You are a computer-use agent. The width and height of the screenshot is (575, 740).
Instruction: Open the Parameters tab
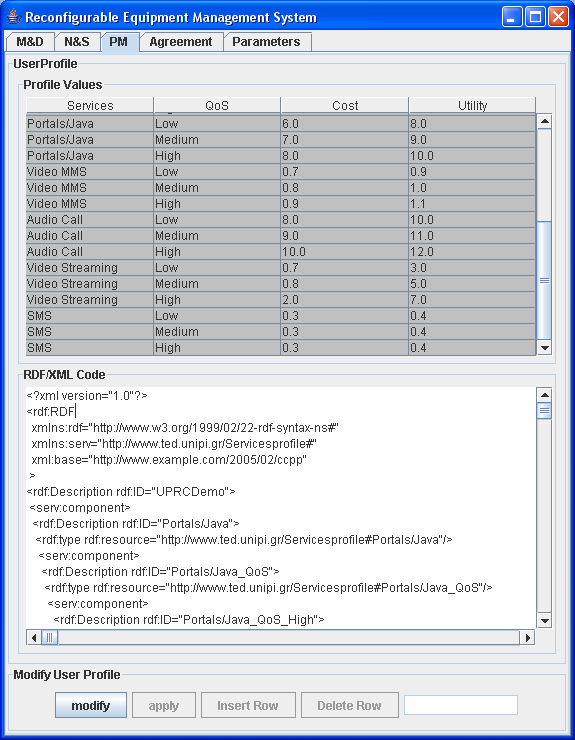click(x=266, y=42)
